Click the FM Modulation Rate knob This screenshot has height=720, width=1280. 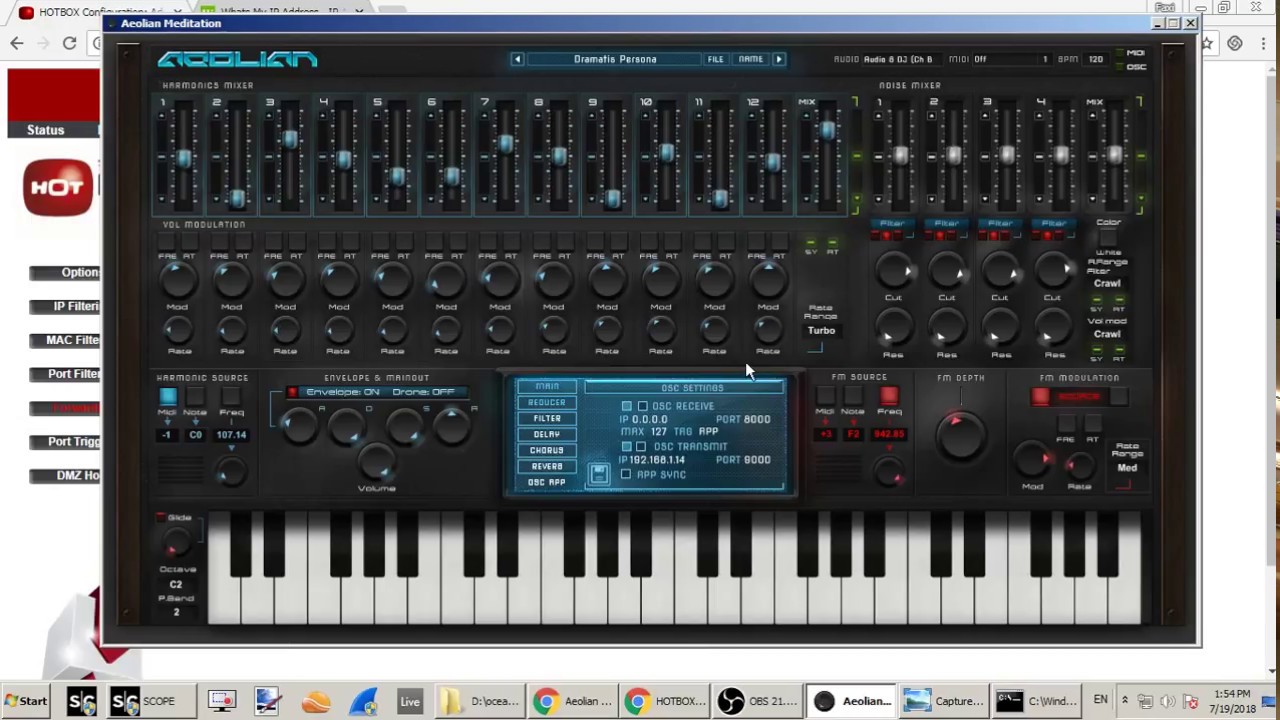point(1079,465)
